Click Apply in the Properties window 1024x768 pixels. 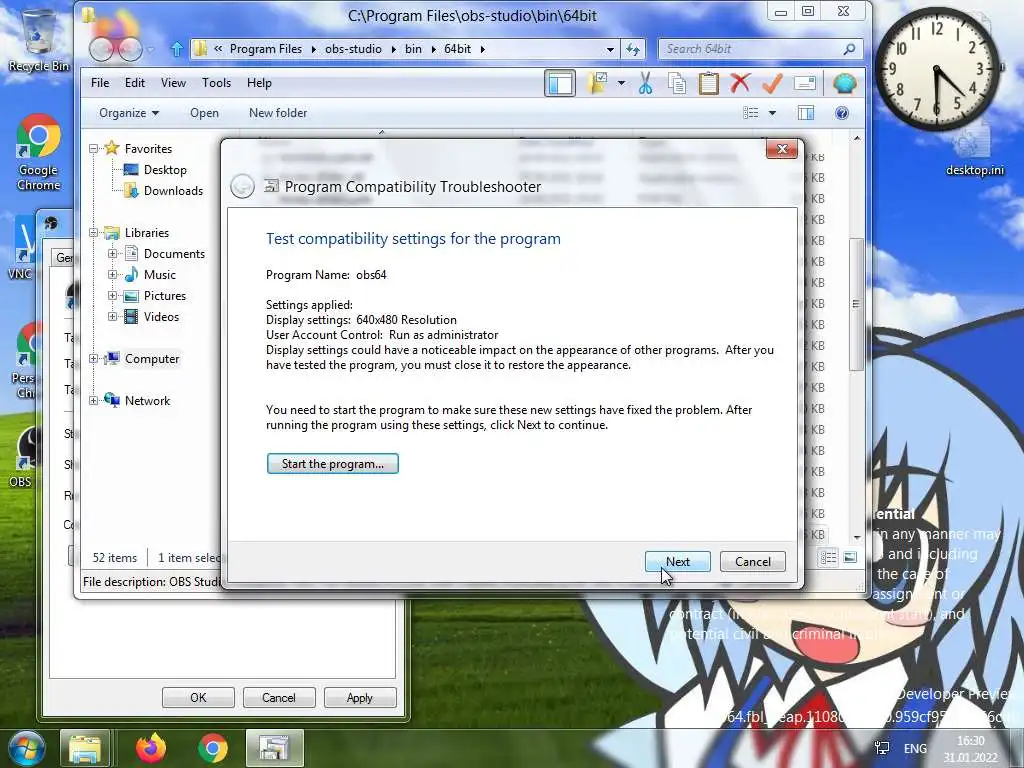click(360, 697)
